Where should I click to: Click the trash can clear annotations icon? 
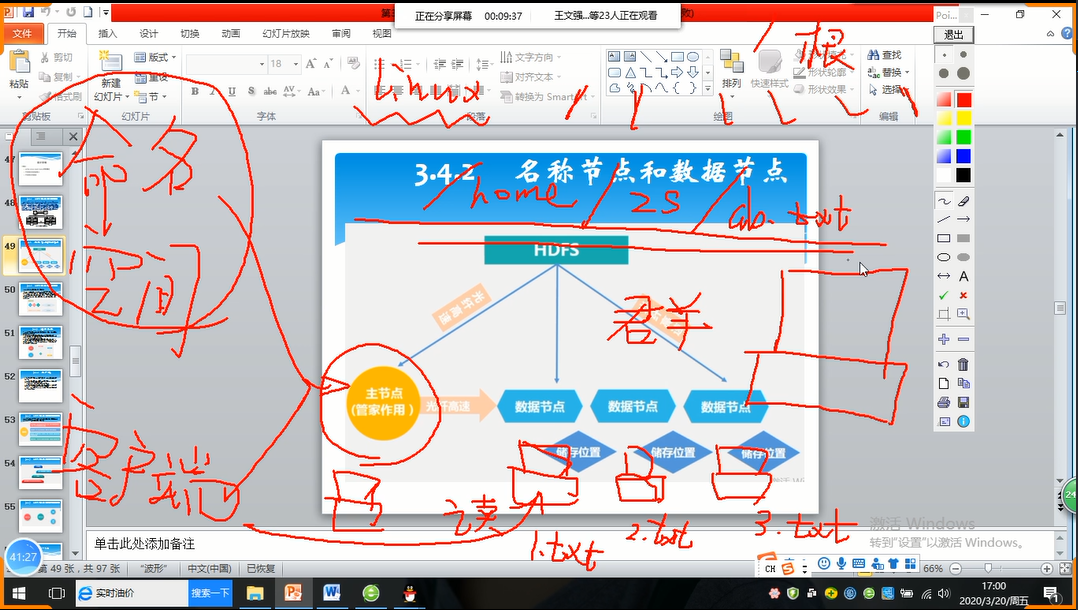[x=964, y=365]
